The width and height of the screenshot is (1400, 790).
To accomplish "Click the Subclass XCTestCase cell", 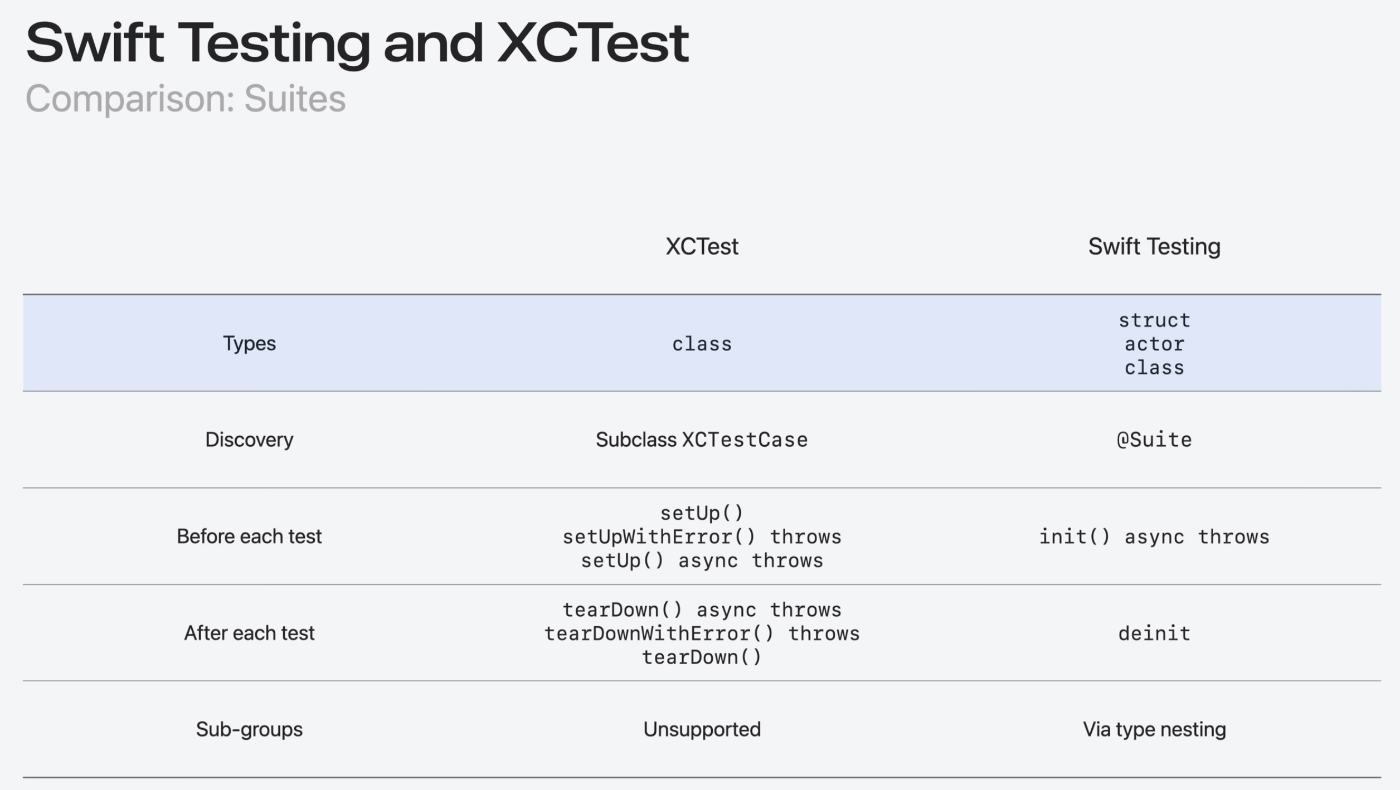I will pos(702,440).
